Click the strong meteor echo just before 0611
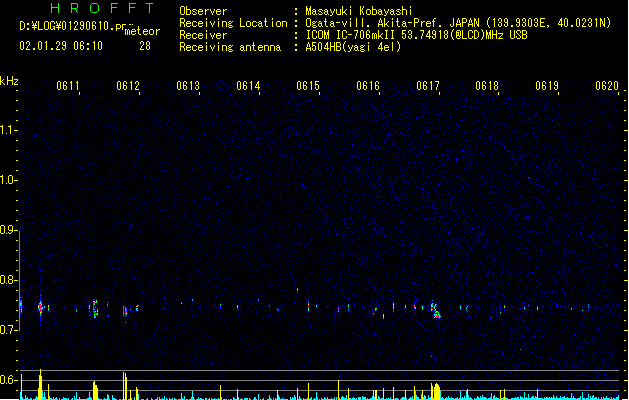Image resolution: width=629 pixels, height=400 pixels. coord(40,308)
